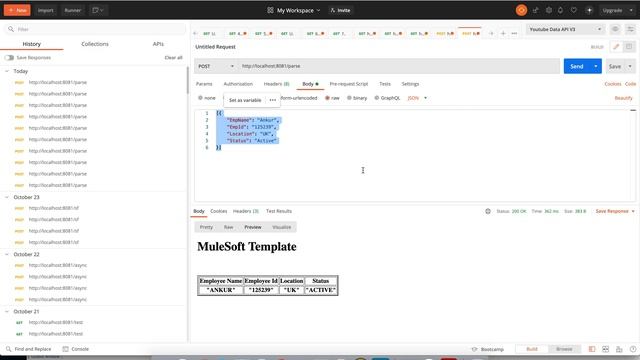Click the two-pane view icon in the status bar
Viewport: 640px width, 360px height.
click(606, 349)
